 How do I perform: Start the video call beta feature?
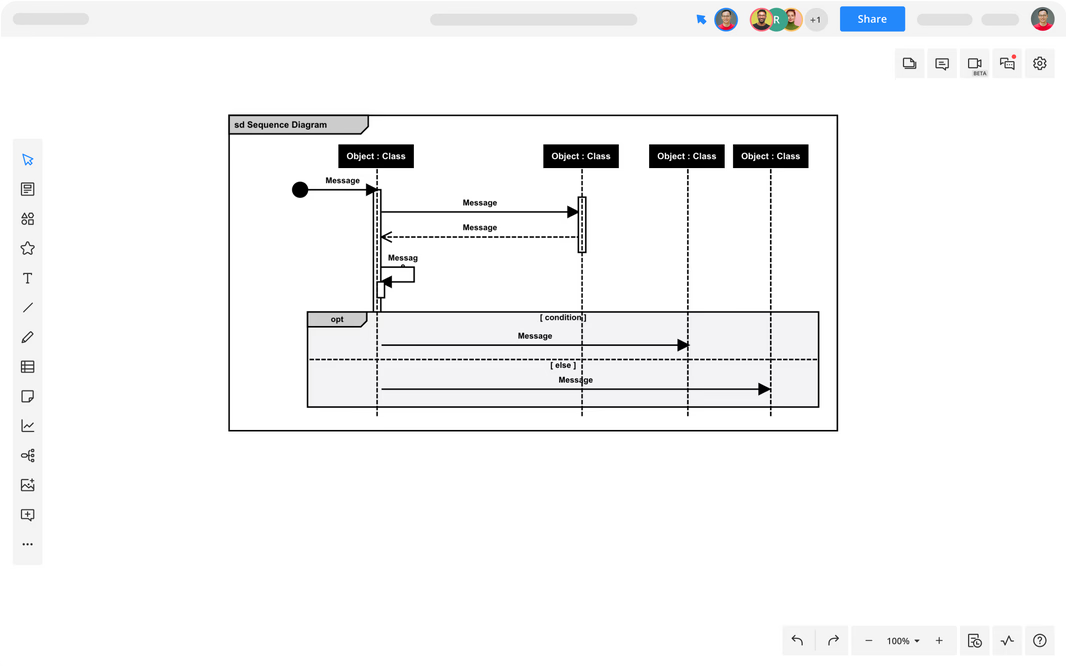975,64
